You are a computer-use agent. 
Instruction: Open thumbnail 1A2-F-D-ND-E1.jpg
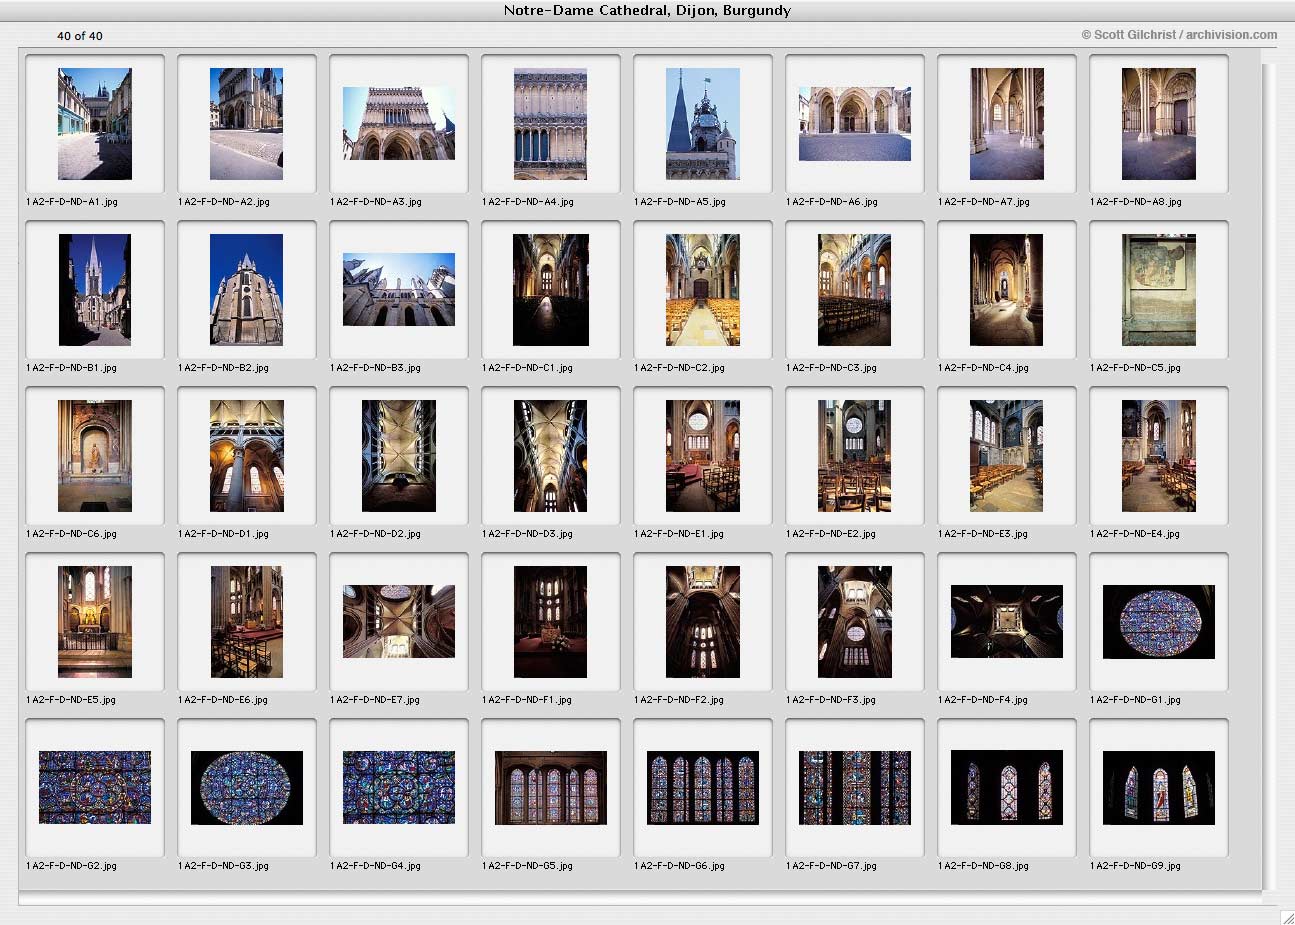pos(703,456)
